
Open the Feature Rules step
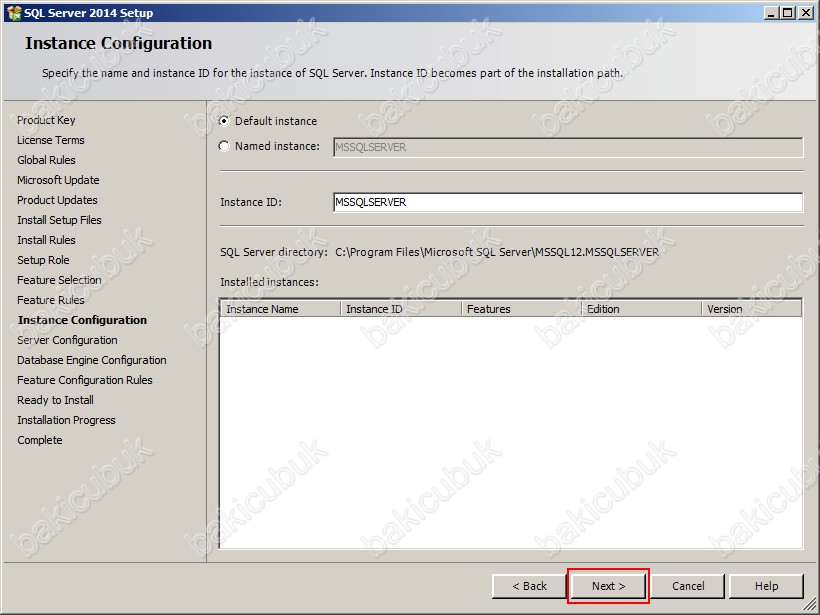(51, 300)
